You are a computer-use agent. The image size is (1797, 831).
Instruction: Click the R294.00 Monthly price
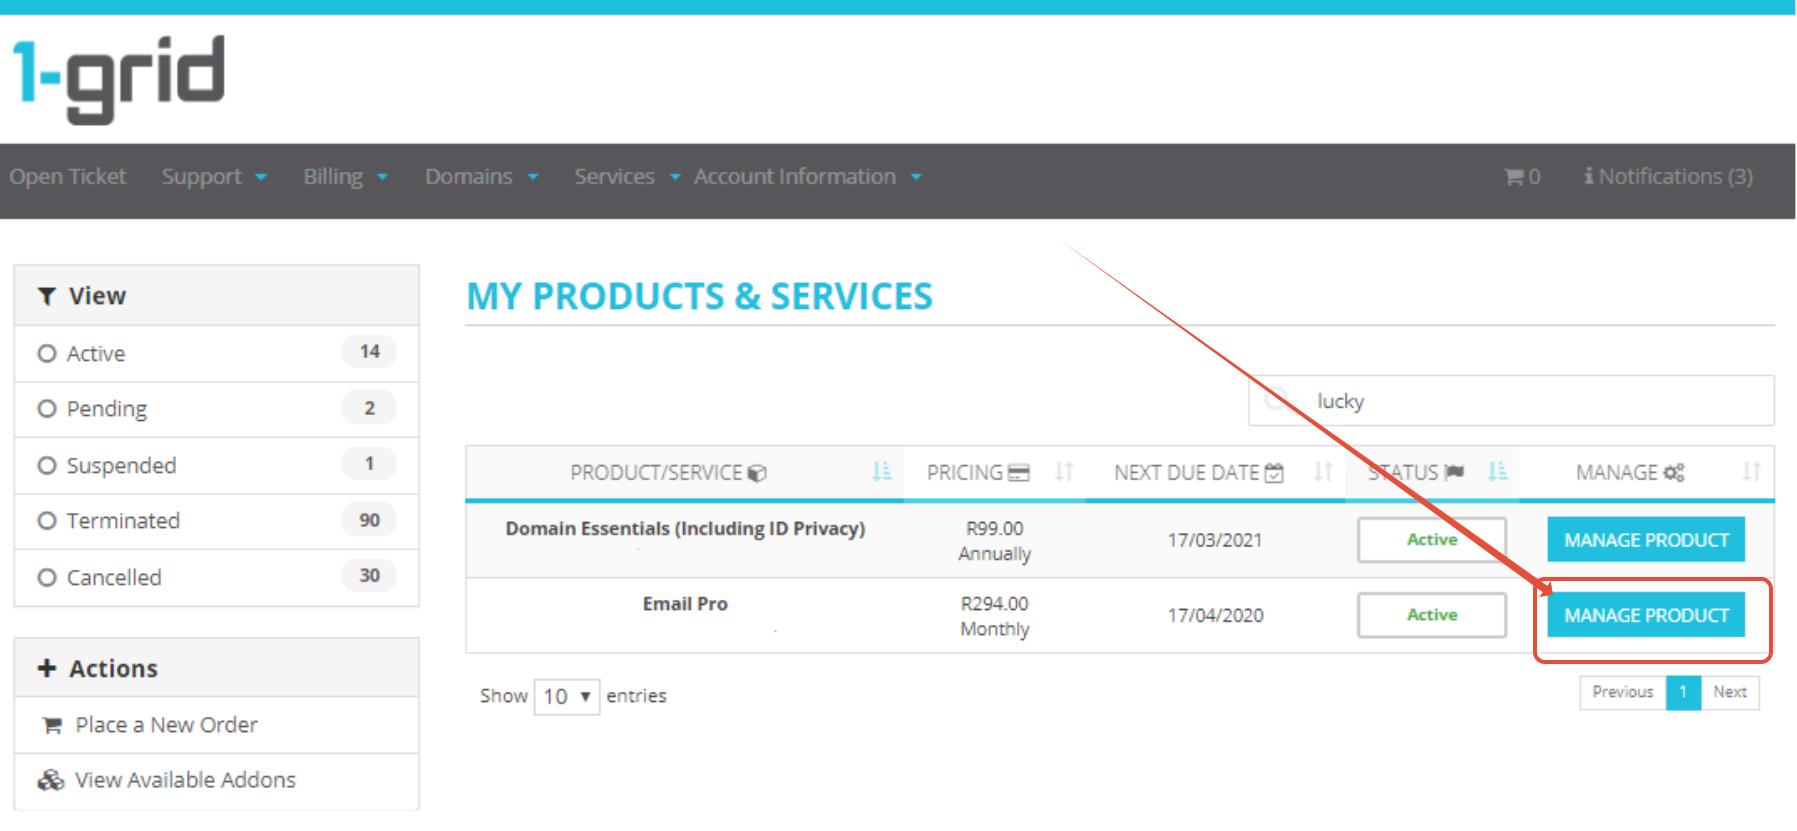pyautogui.click(x=994, y=616)
